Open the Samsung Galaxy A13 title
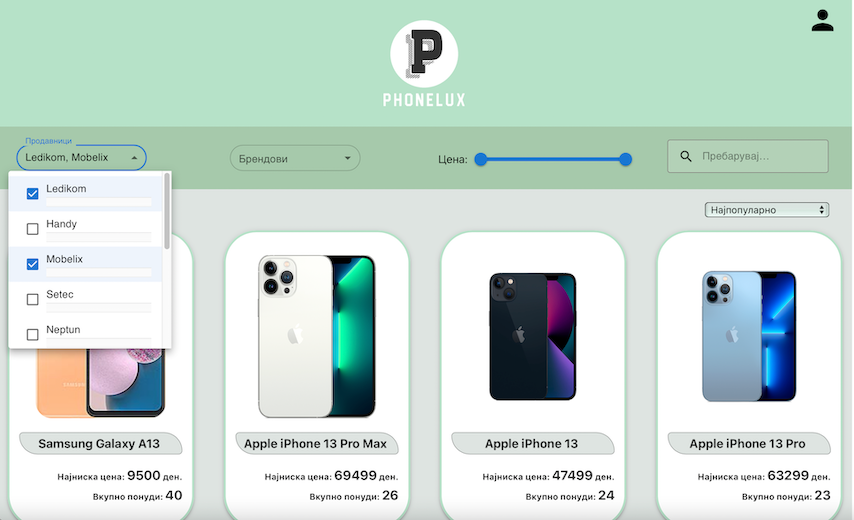Viewport: 854px width, 520px height. (99, 444)
